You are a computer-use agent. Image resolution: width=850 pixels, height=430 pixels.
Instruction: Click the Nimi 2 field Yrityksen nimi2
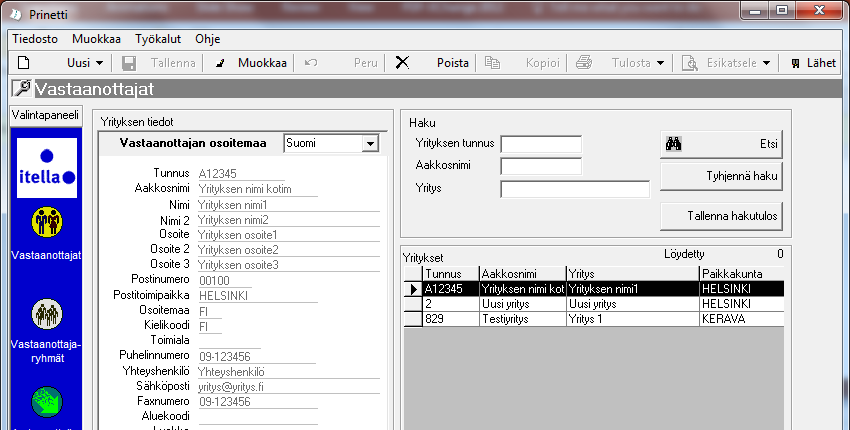pyautogui.click(x=288, y=220)
